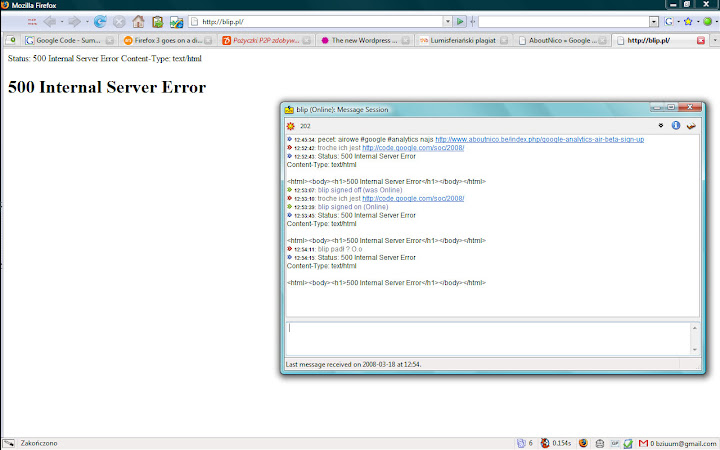Screen dimensions: 720x450
Task: Click blip Message Session title bar icon
Action: coord(289,110)
